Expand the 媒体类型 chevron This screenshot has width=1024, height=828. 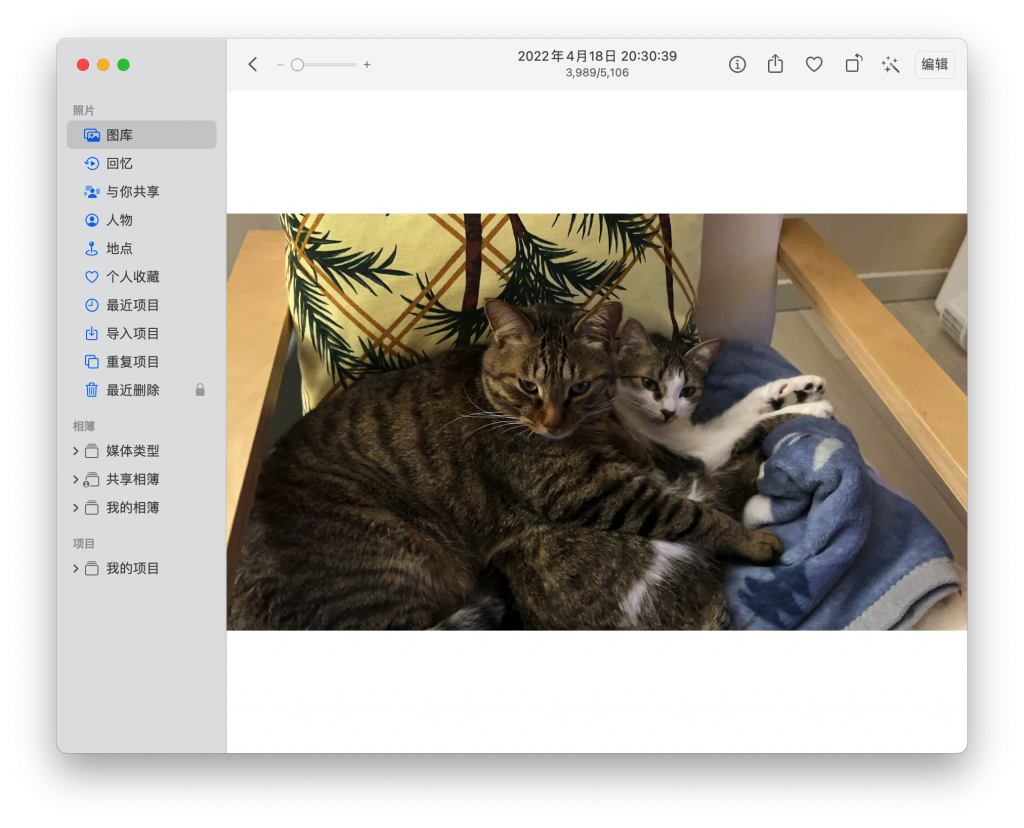(76, 451)
